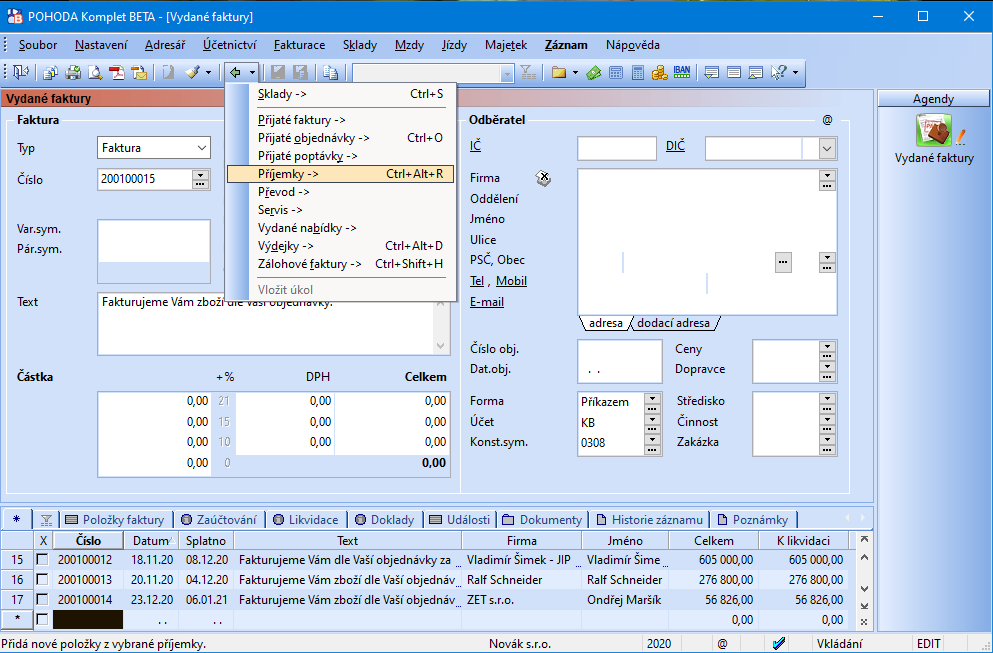This screenshot has width=993, height=653.
Task: Click the Tel link label
Action: [477, 281]
